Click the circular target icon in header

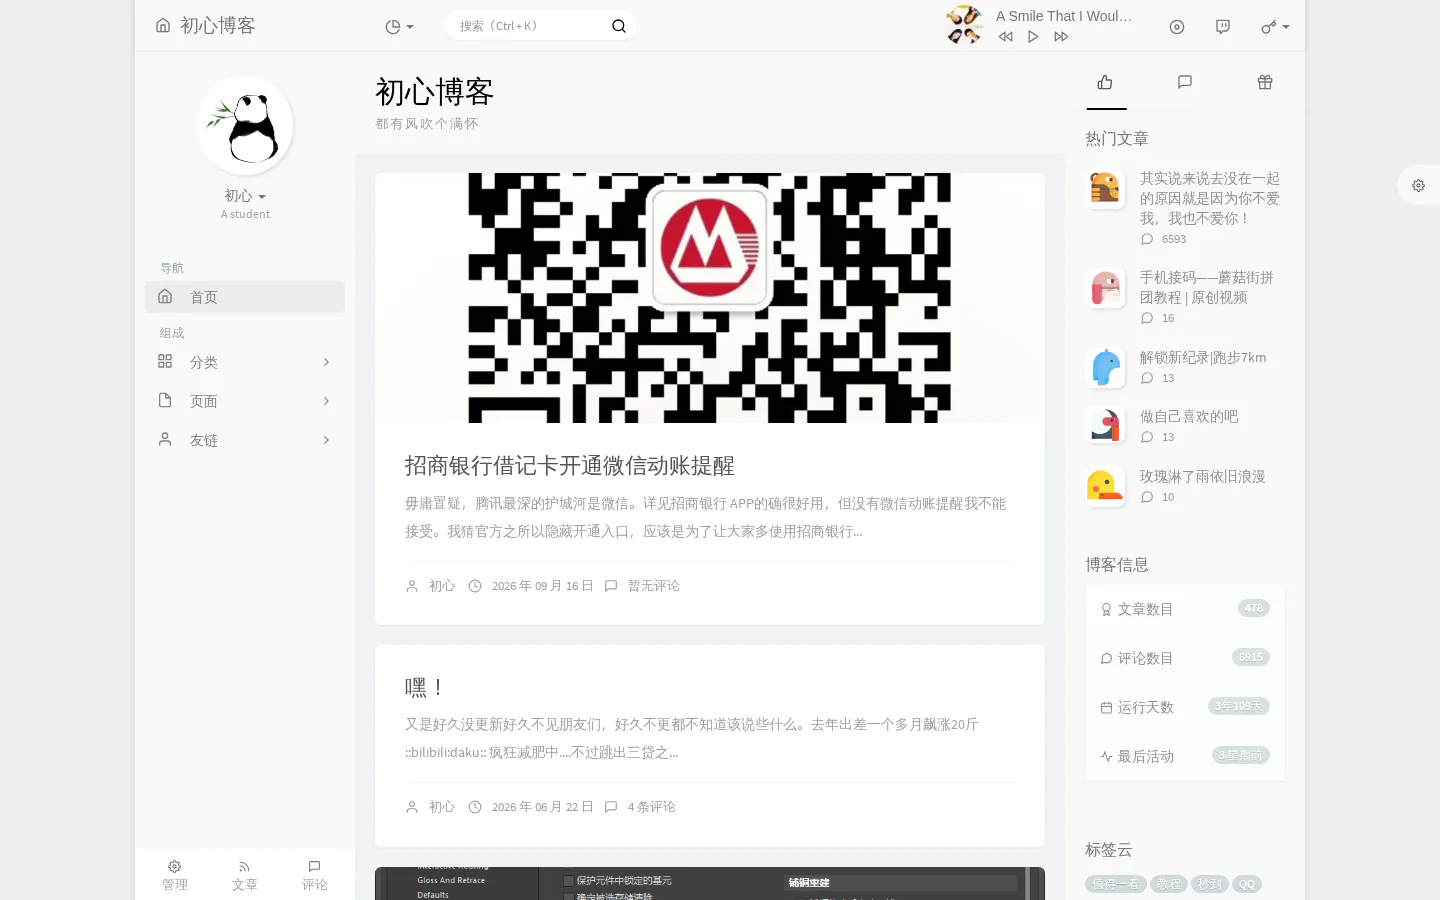pyautogui.click(x=1177, y=27)
